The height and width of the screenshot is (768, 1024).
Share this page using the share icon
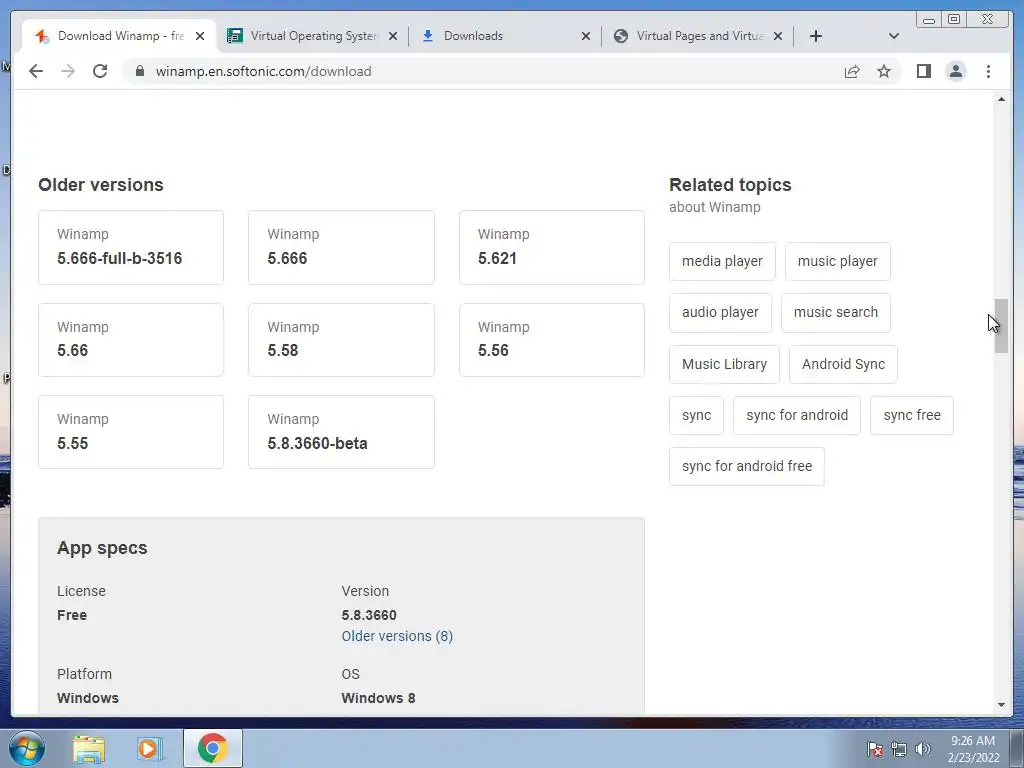tap(852, 71)
